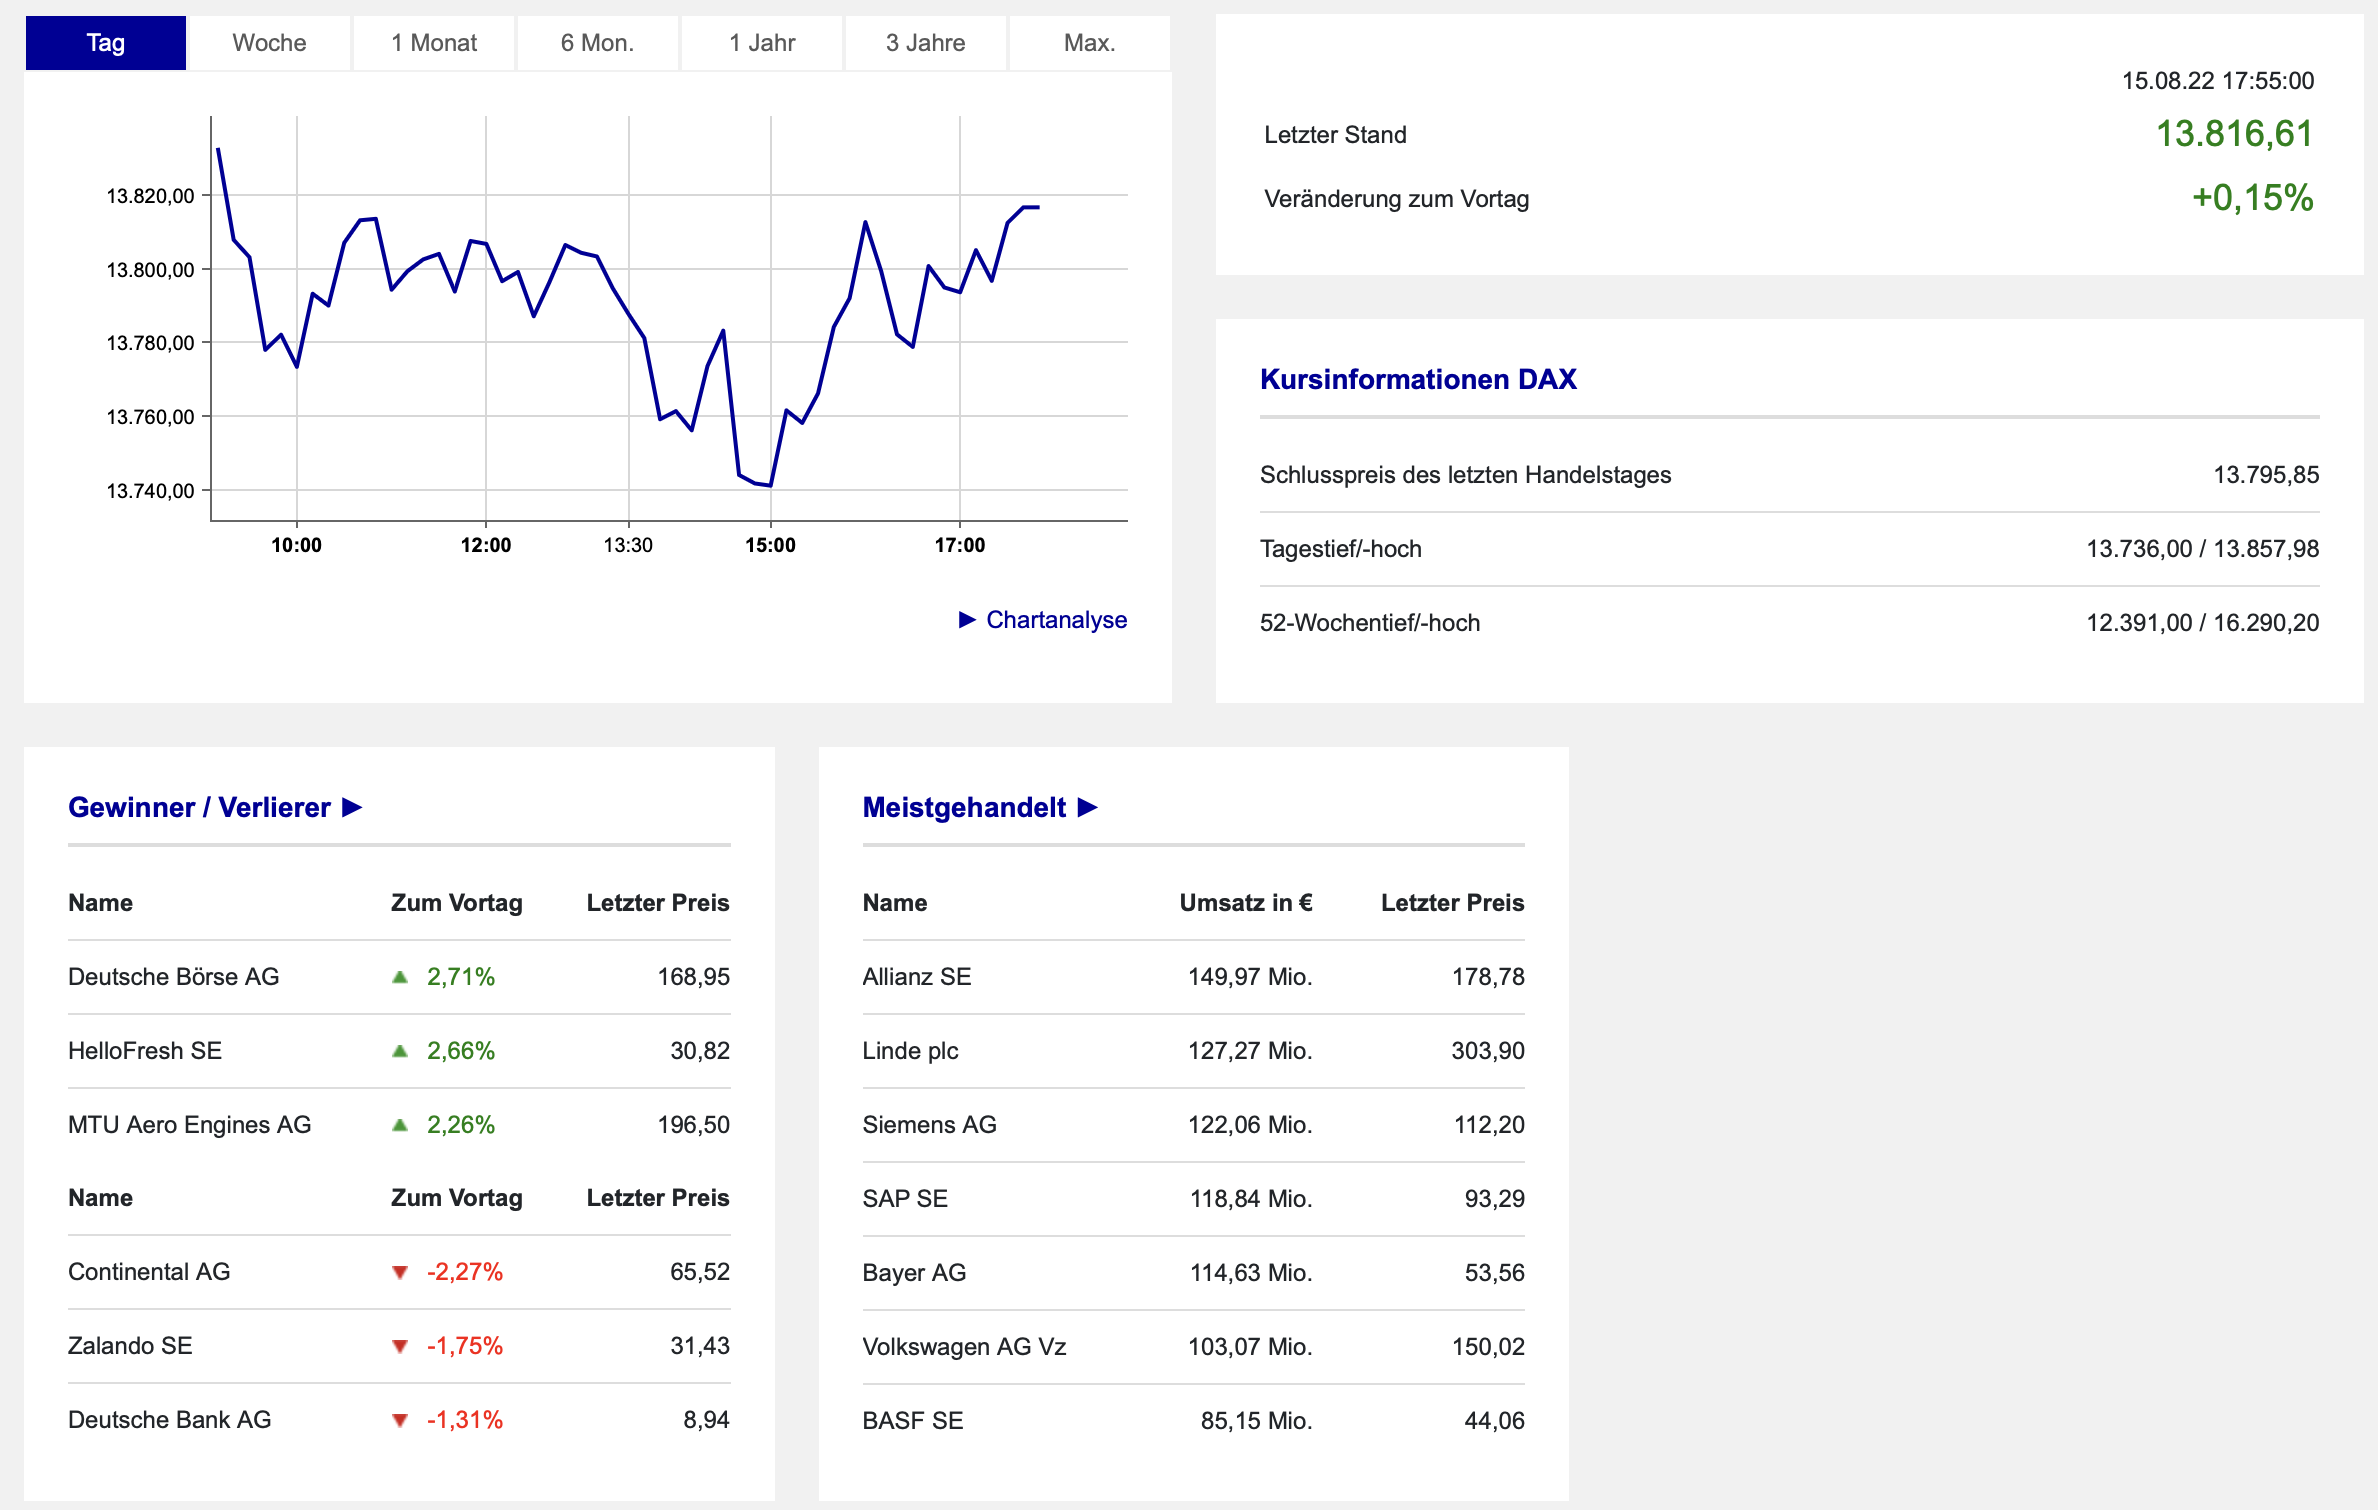Click red down arrow for Deutsche Bank AG

(x=400, y=1420)
